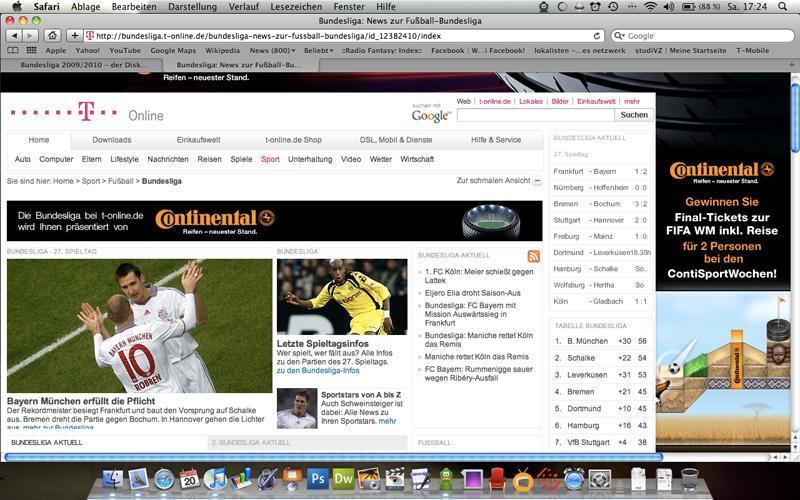Image resolution: width=800 pixels, height=500 pixels.
Task: Go back with Safari's back arrow
Action: pyautogui.click(x=14, y=36)
